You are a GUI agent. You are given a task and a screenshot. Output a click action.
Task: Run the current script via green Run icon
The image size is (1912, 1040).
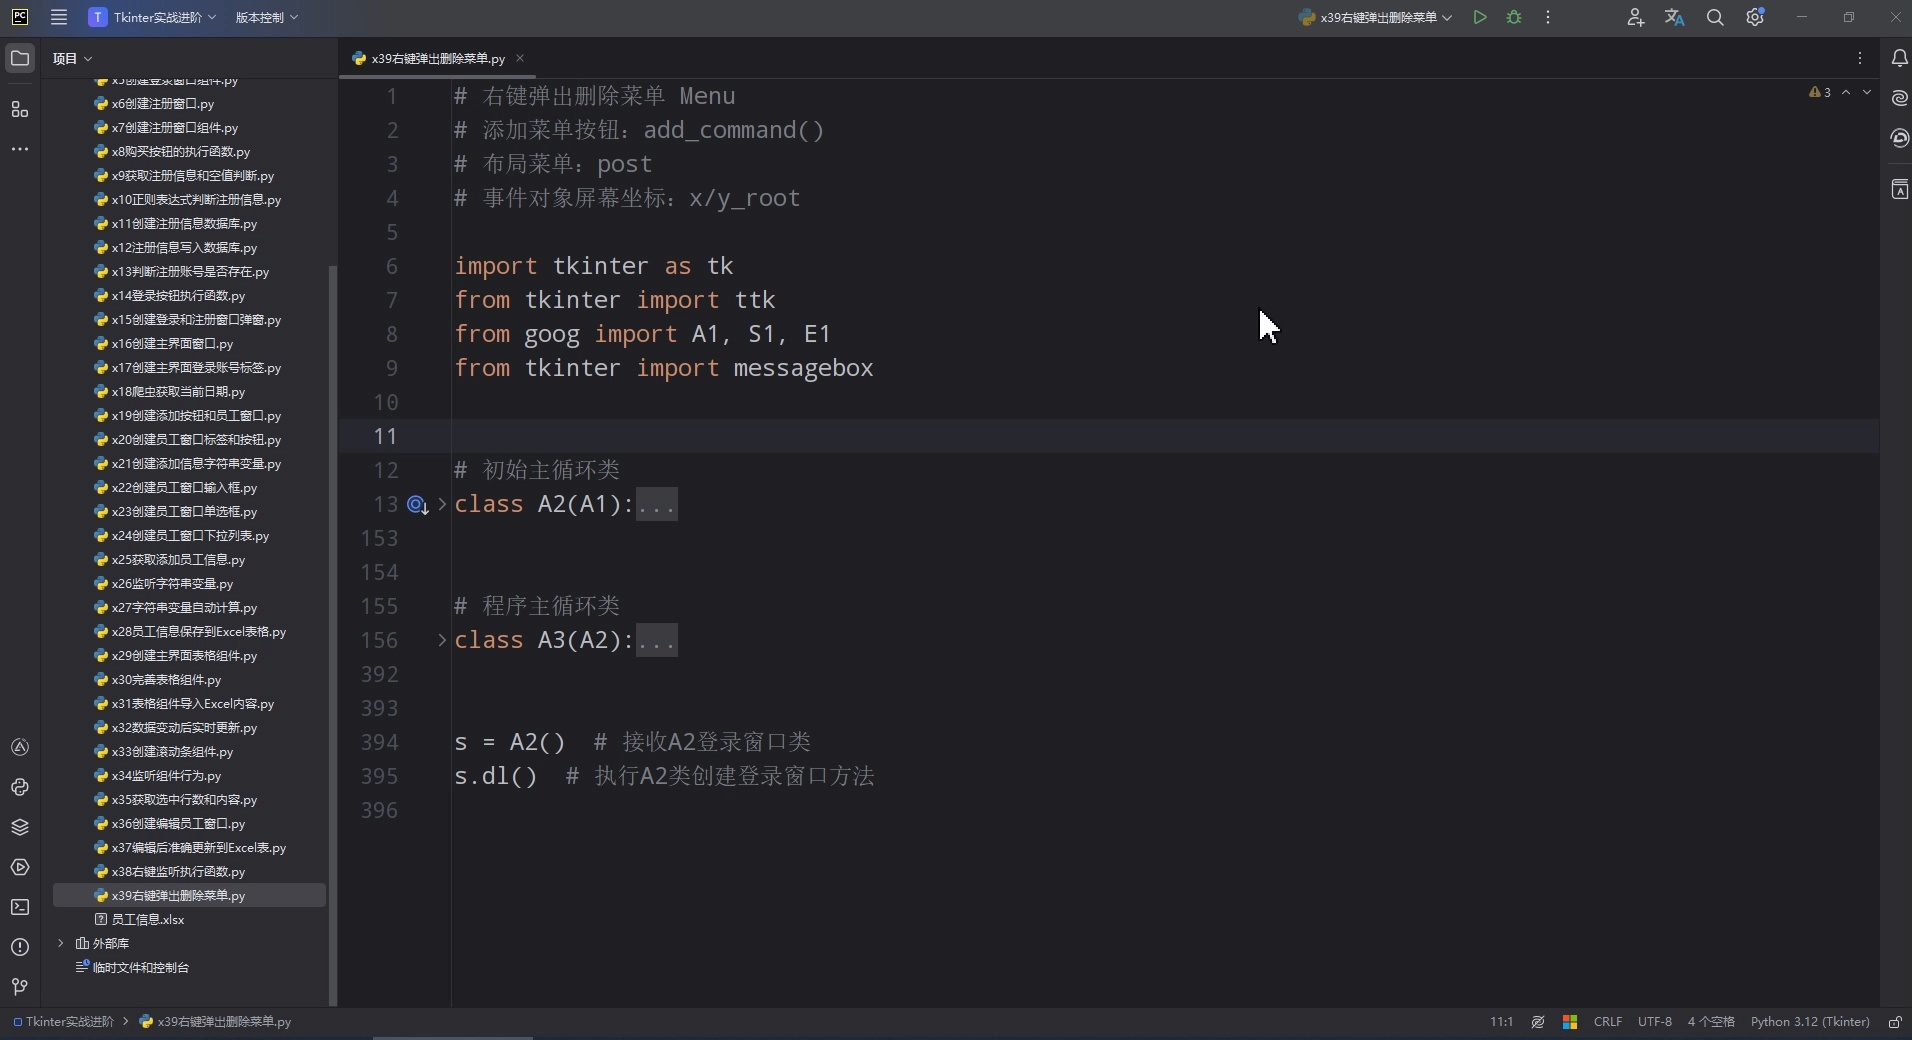pyautogui.click(x=1480, y=17)
